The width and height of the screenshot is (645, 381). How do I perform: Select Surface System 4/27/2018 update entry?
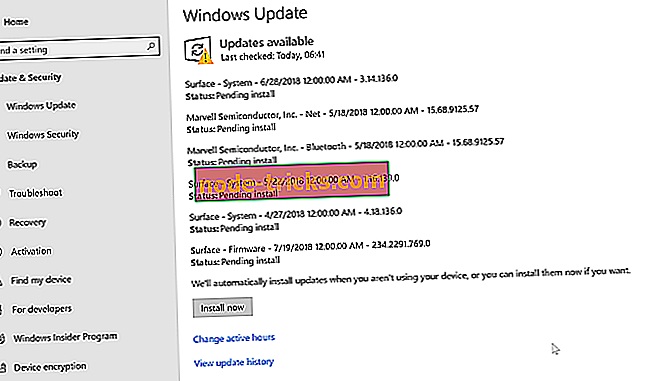(296, 221)
